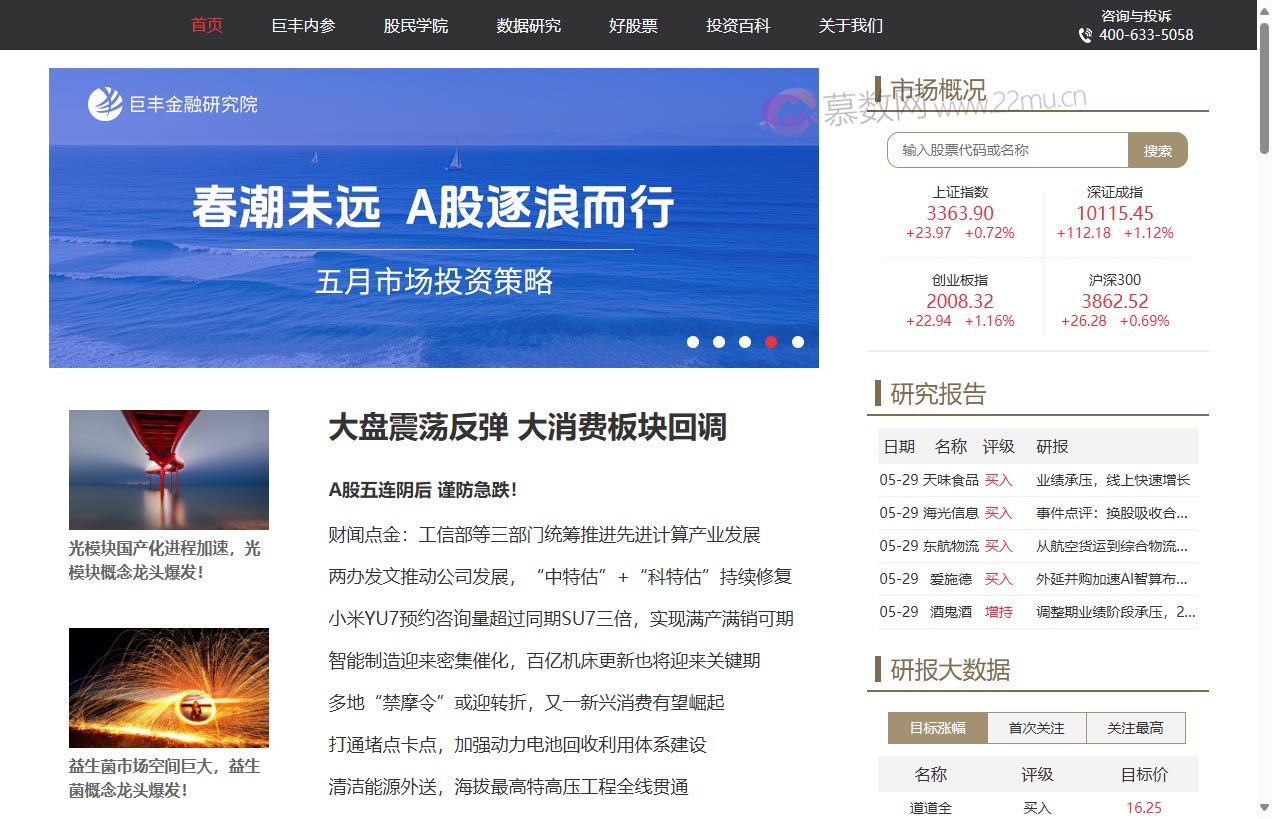Image resolution: width=1272 pixels, height=819 pixels.
Task: Select the 目标涨幅 tab
Action: click(936, 728)
